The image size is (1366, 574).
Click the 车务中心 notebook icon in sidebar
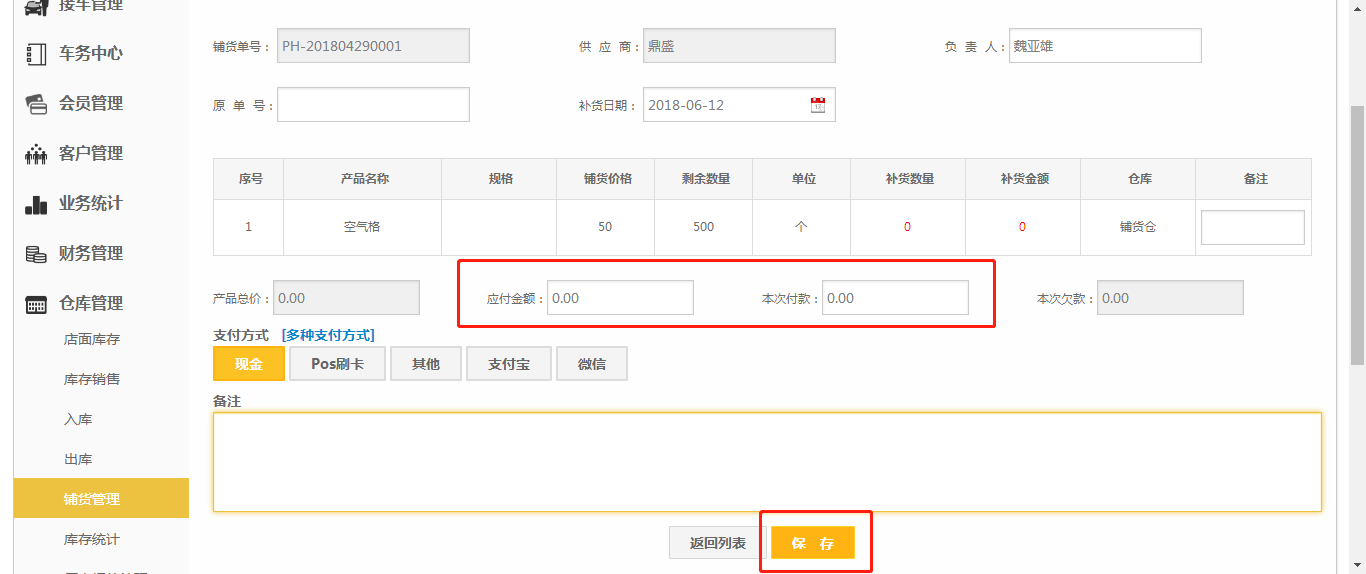(36, 54)
